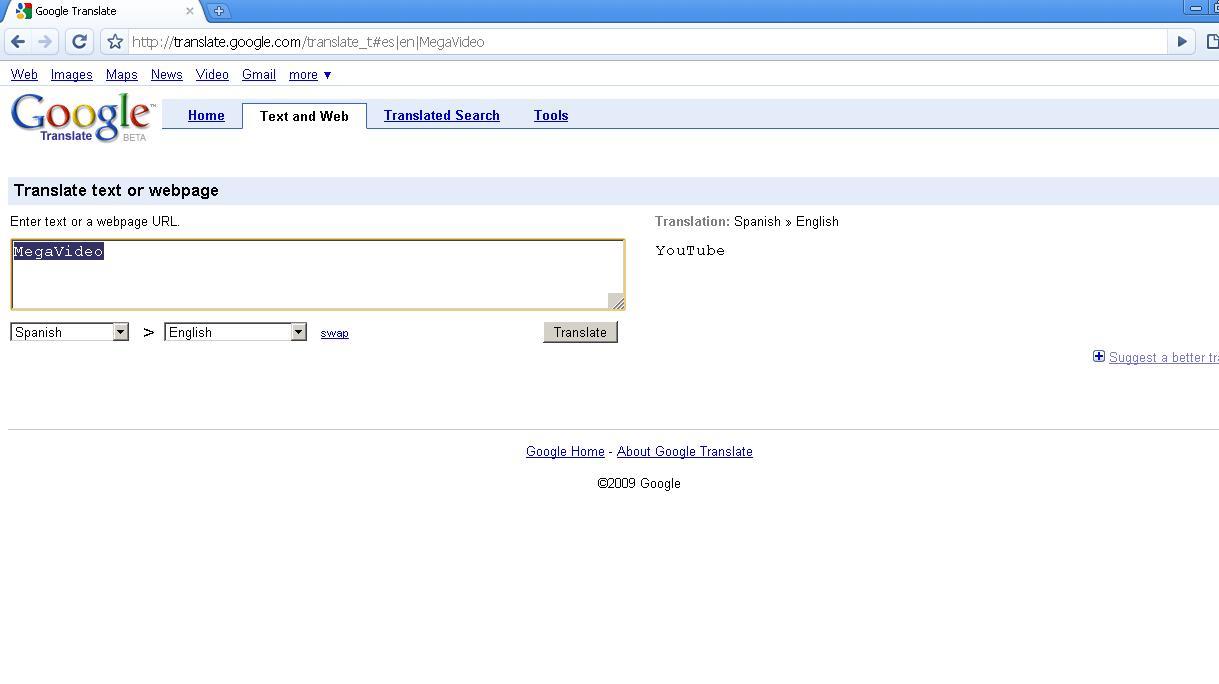Viewport: 1219px width, 684px height.
Task: Go forward with the browser forward arrow
Action: [x=45, y=42]
